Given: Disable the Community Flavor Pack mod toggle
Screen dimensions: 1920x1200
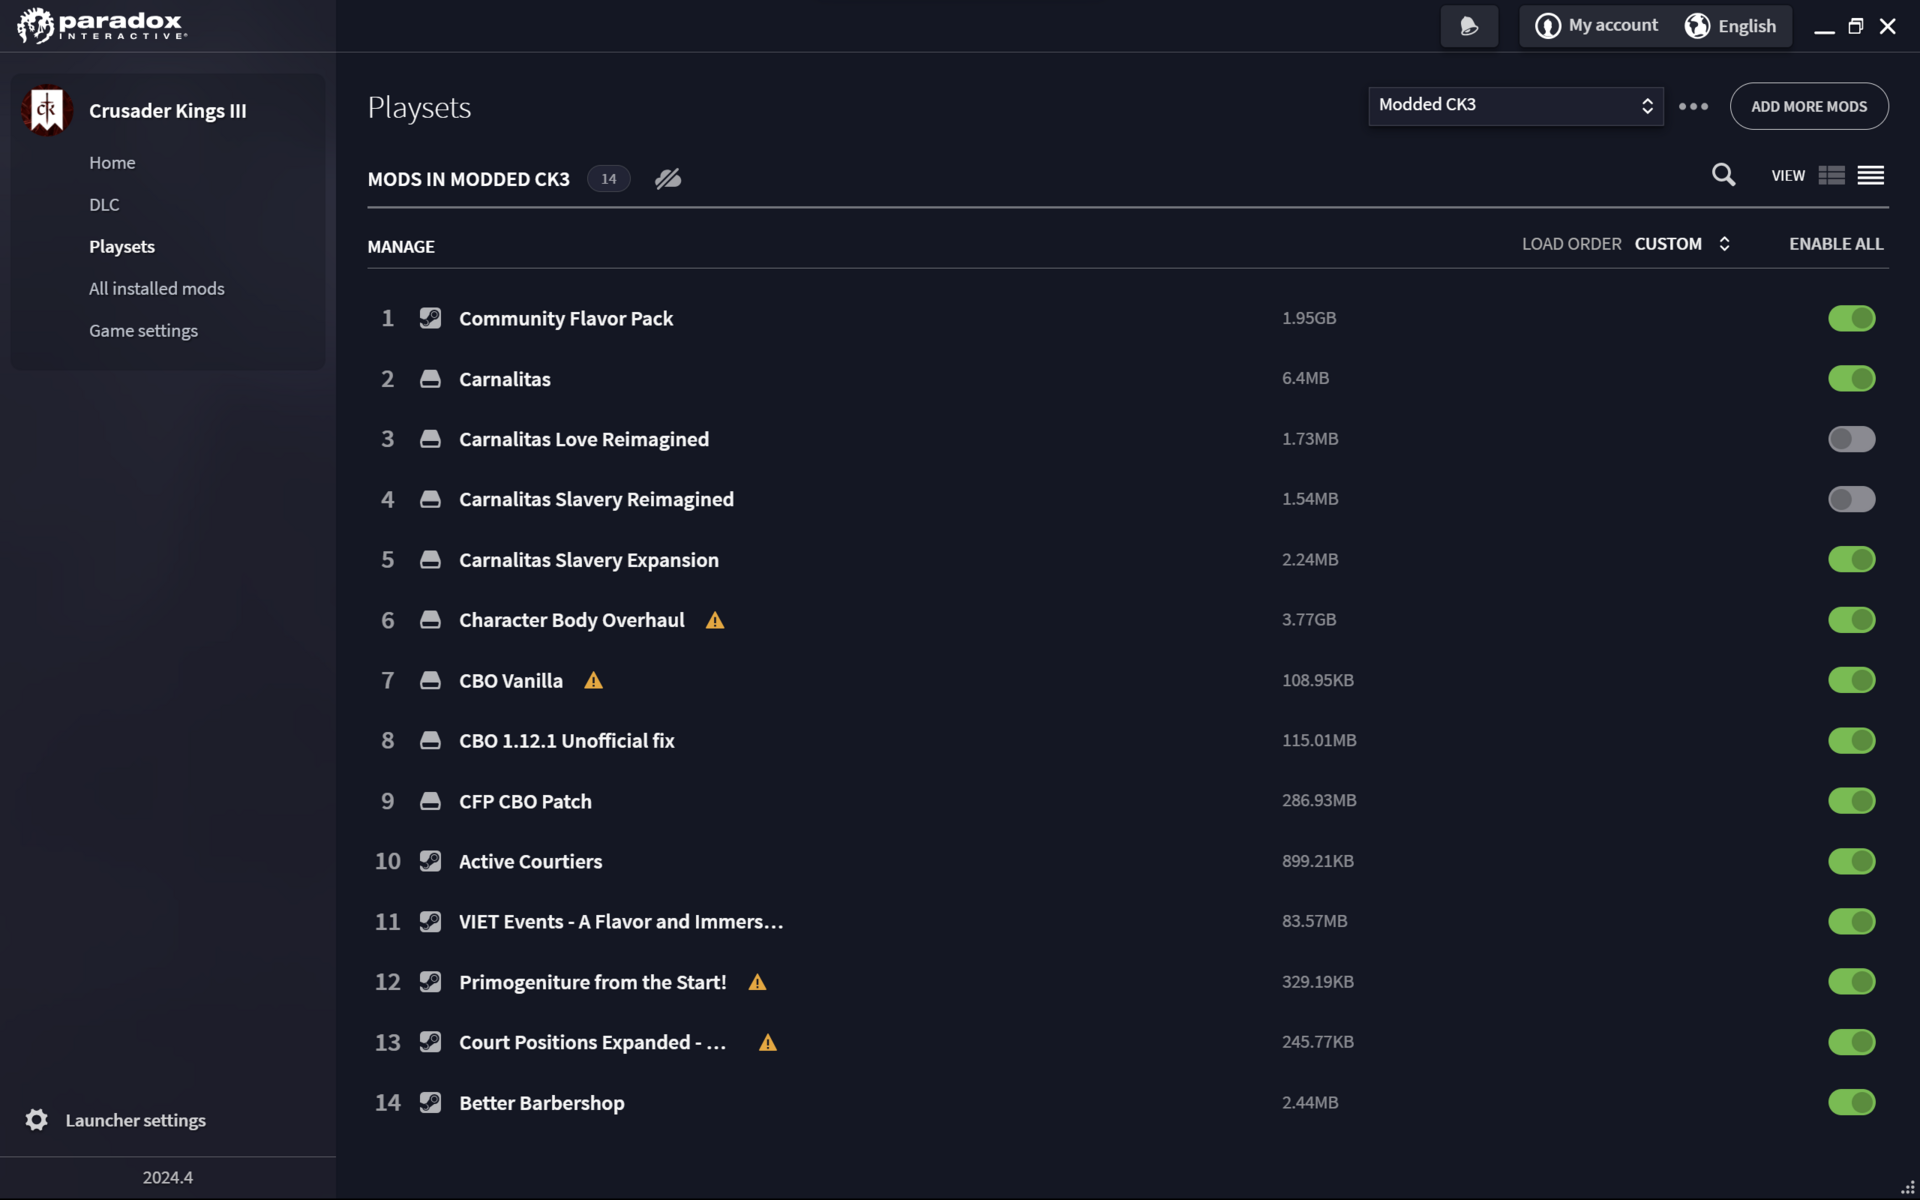Looking at the screenshot, I should [x=1852, y=318].
